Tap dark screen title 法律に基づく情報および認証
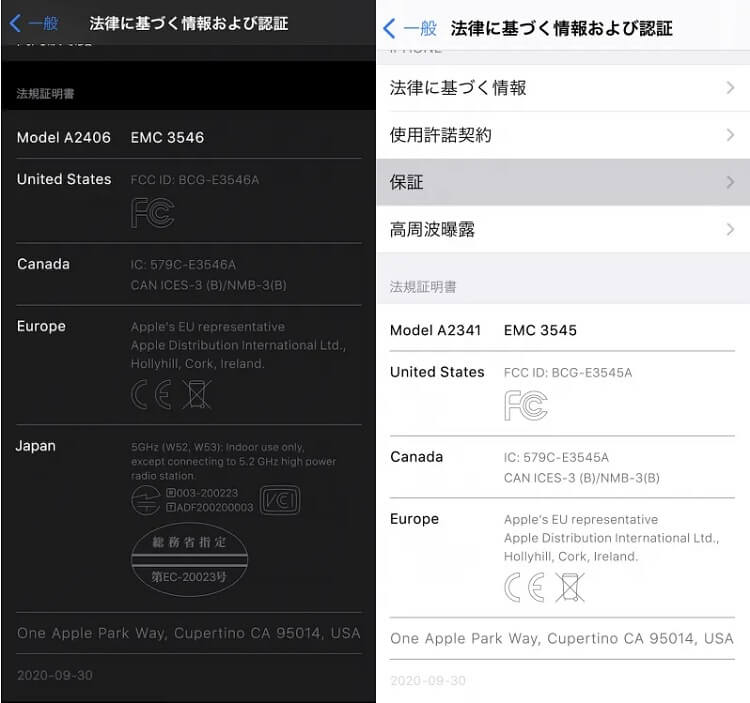The height and width of the screenshot is (703, 750). 188,23
